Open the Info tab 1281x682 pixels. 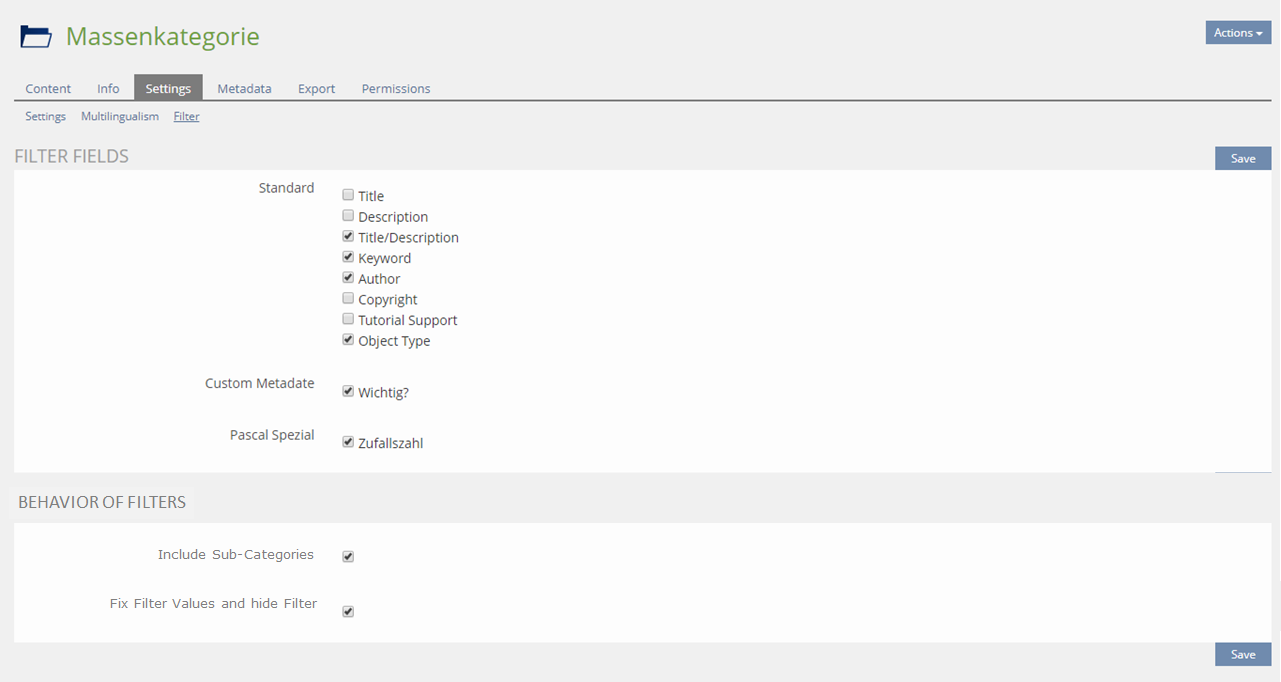tap(108, 88)
